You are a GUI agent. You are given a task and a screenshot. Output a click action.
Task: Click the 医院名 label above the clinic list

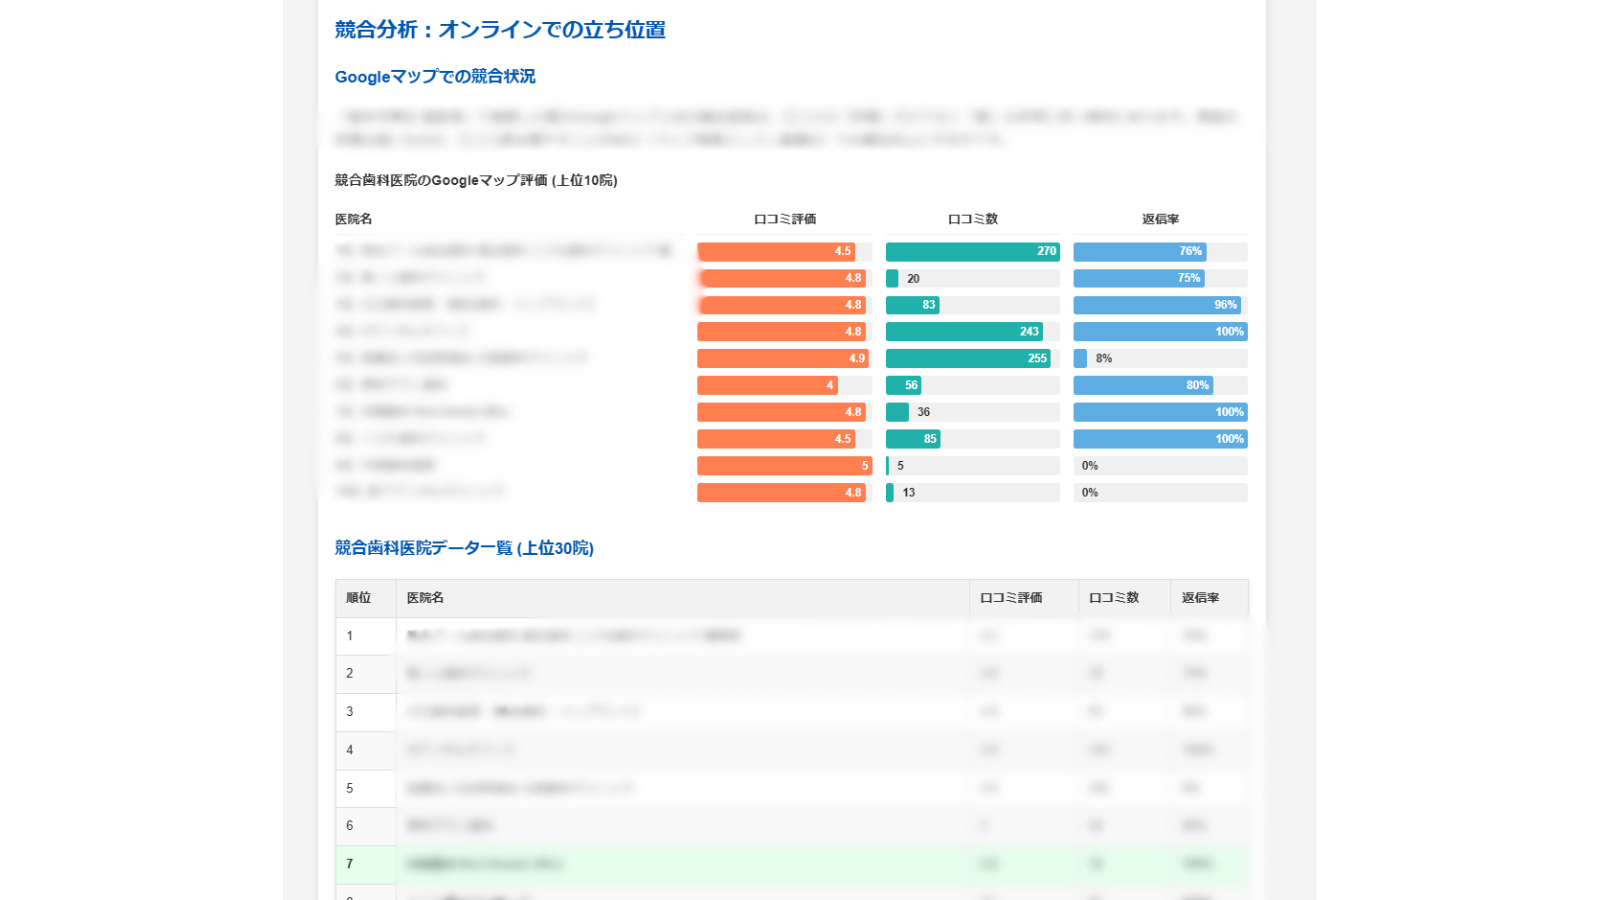352,218
